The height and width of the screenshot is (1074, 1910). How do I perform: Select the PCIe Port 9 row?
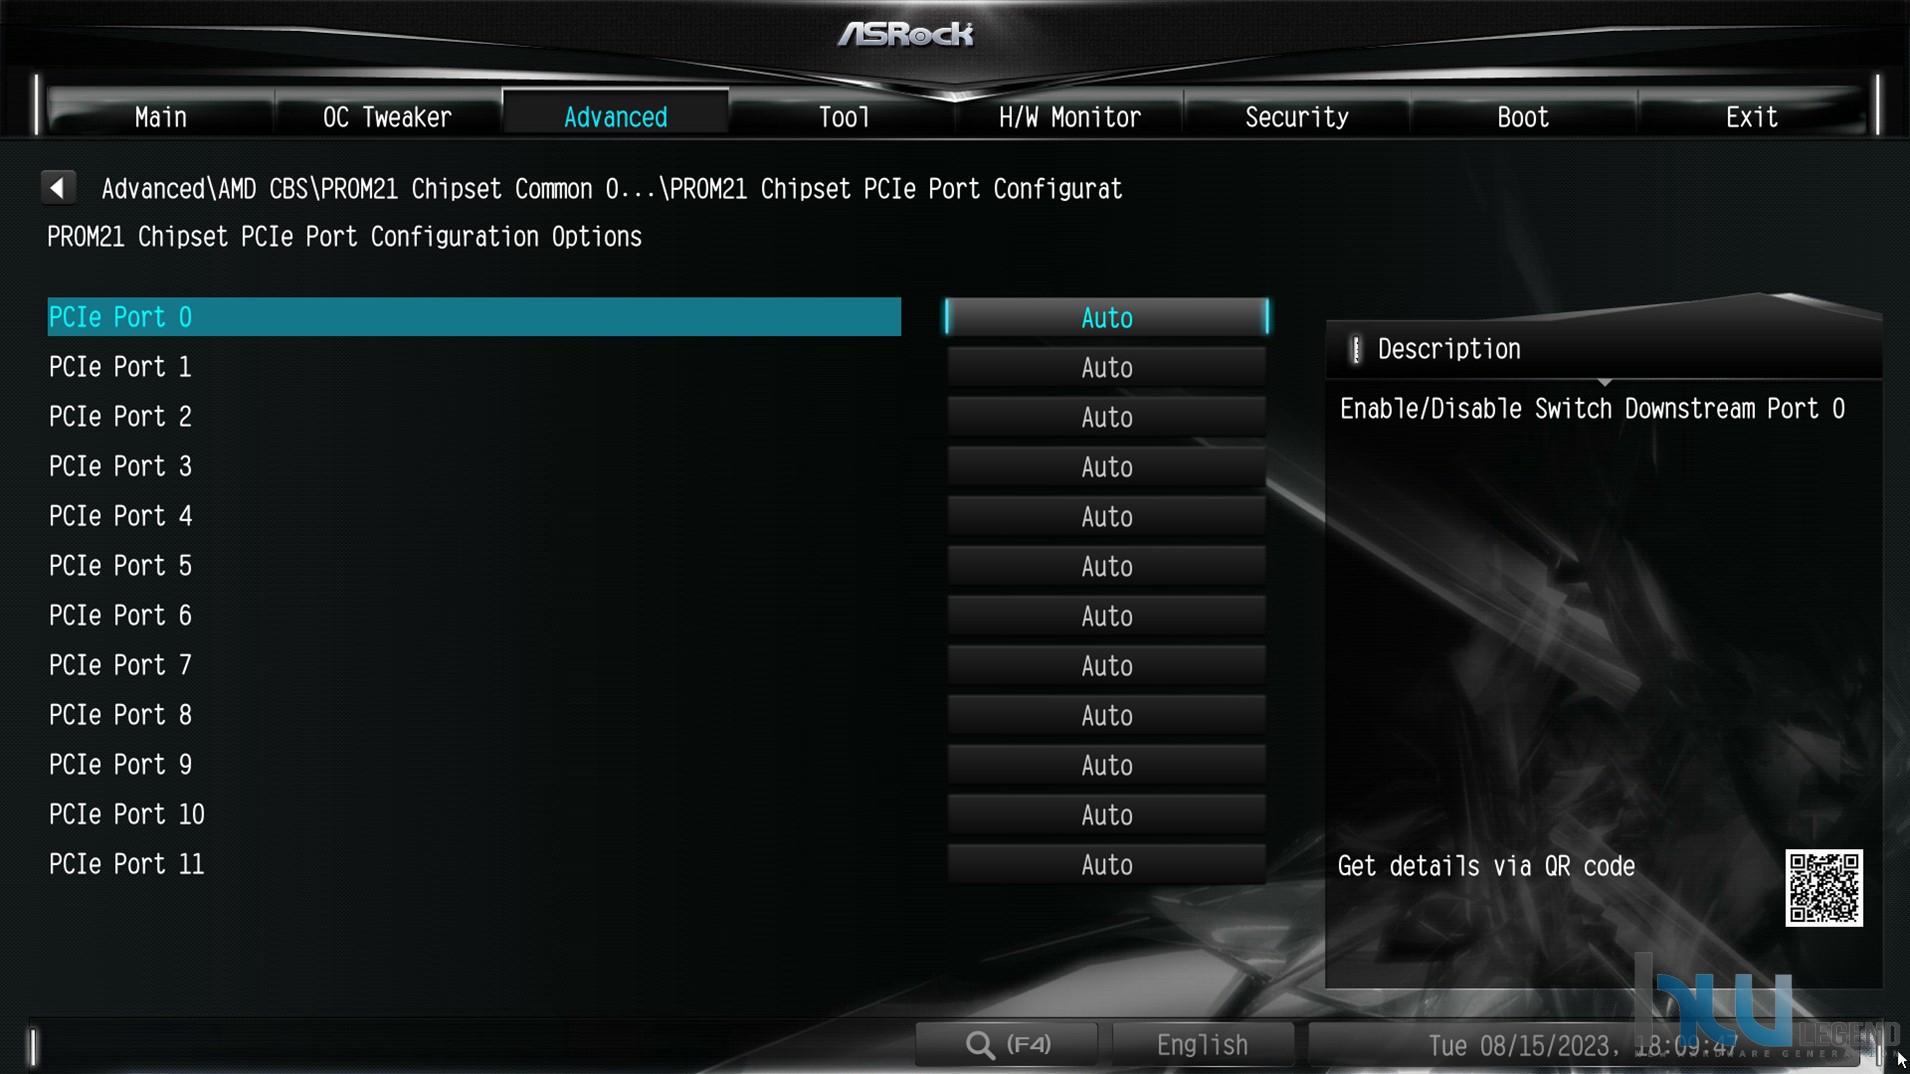coord(474,765)
